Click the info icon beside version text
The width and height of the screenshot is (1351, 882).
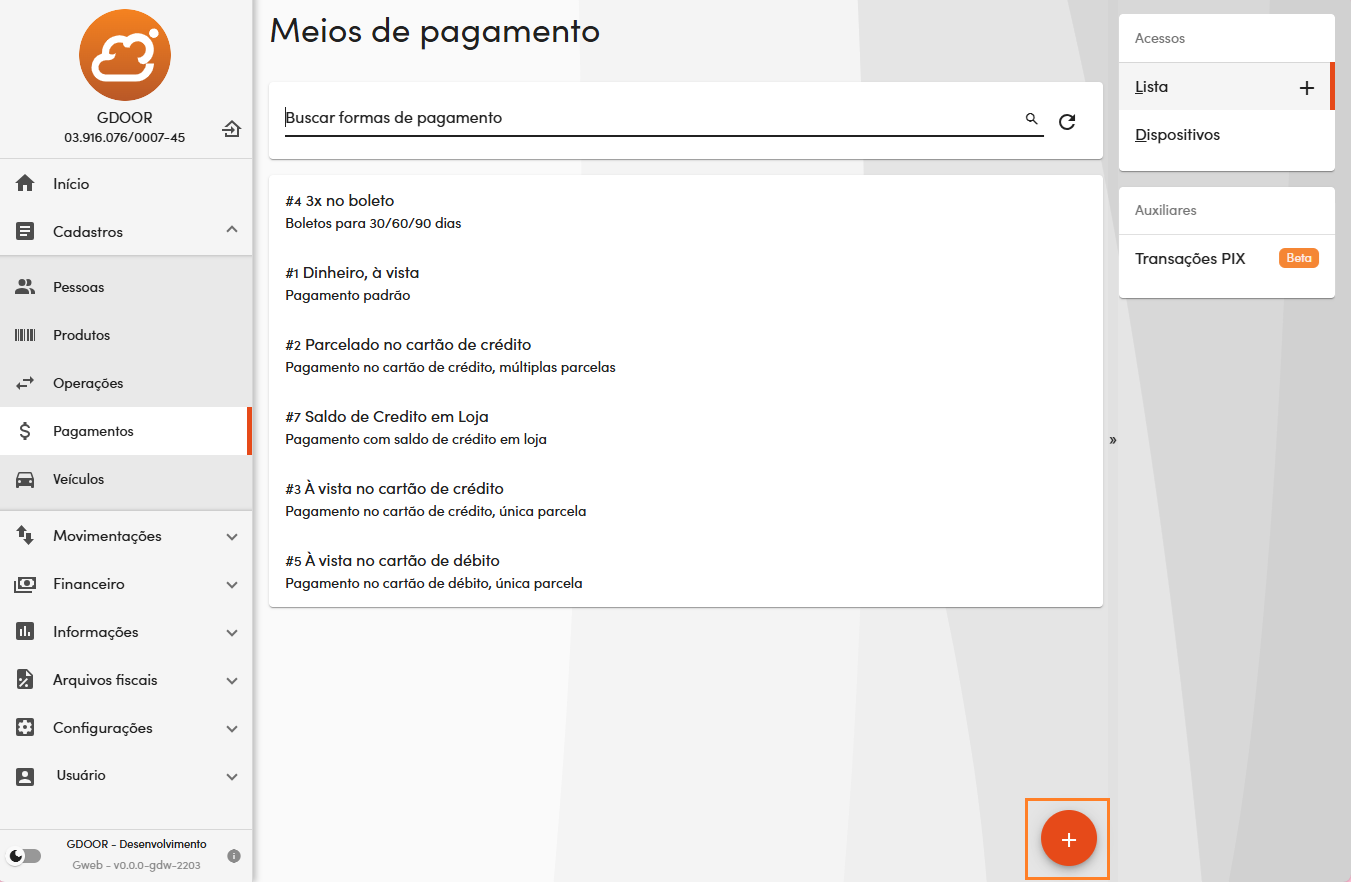click(x=234, y=856)
